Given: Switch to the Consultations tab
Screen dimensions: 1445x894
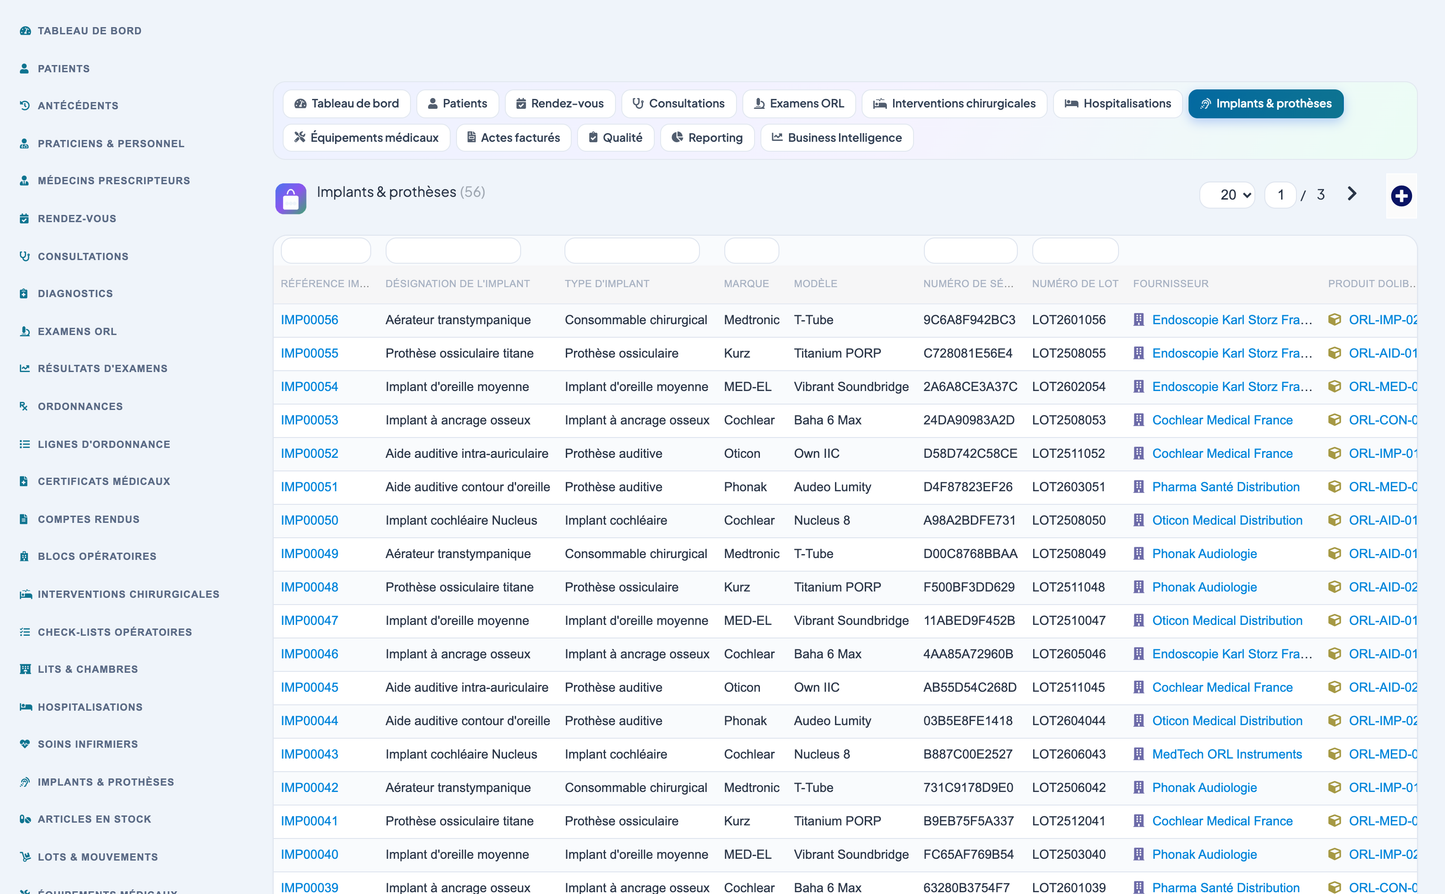Looking at the screenshot, I should click(679, 104).
